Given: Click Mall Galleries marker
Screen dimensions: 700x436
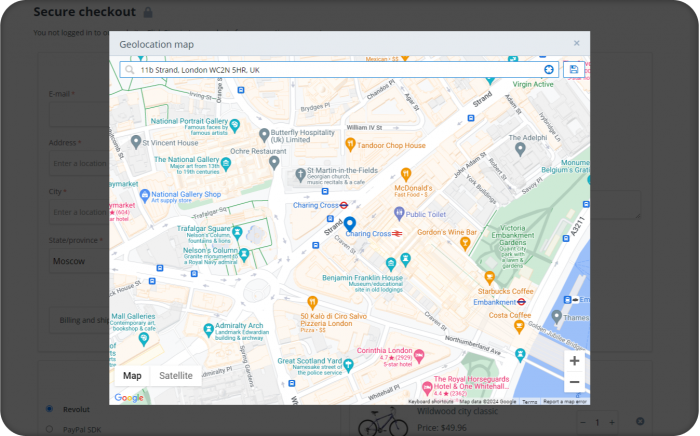Looking at the screenshot, I should click(x=143, y=339).
